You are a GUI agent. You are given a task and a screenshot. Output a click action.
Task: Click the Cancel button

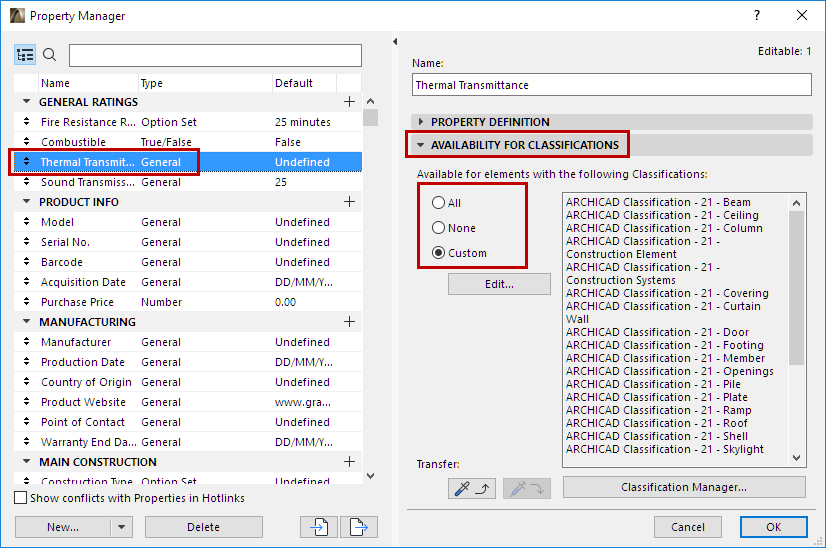(x=687, y=527)
